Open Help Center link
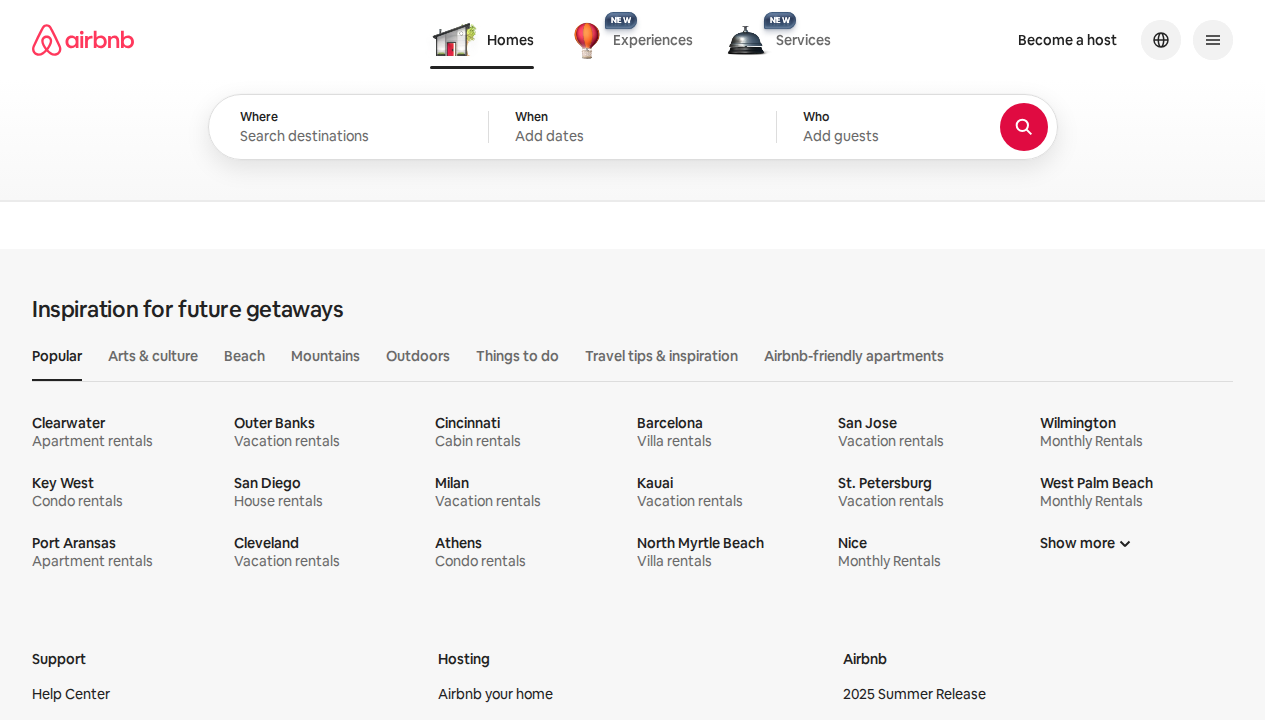Viewport: 1280px width, 720px height. point(71,694)
